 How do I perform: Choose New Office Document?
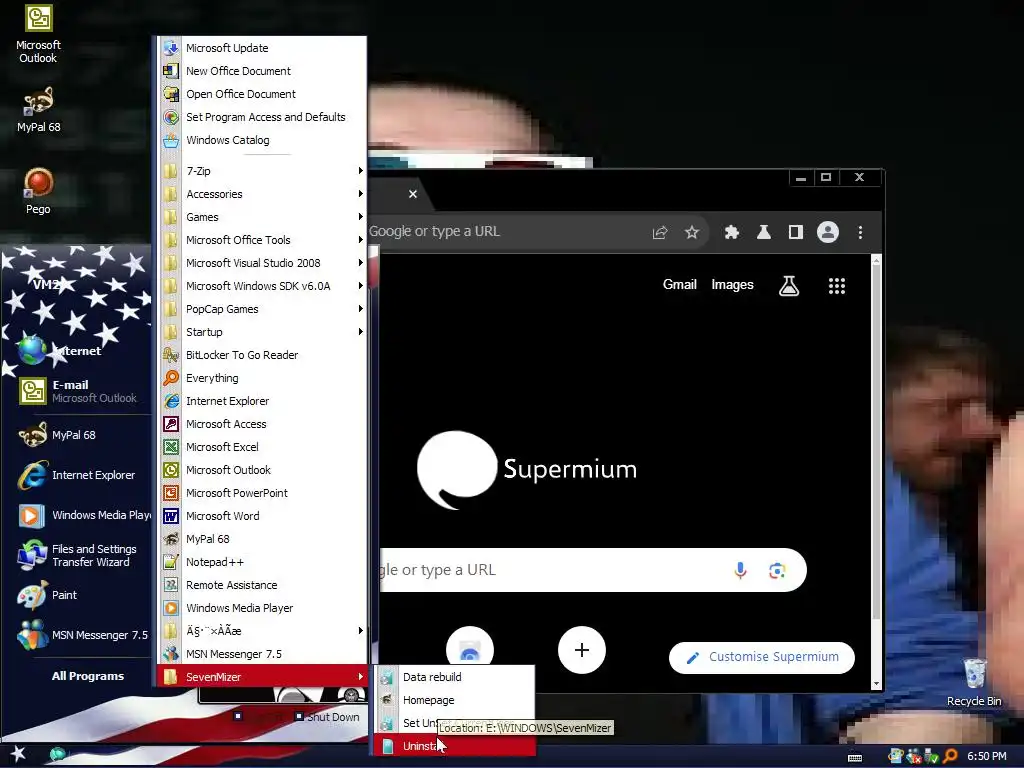pos(262,71)
